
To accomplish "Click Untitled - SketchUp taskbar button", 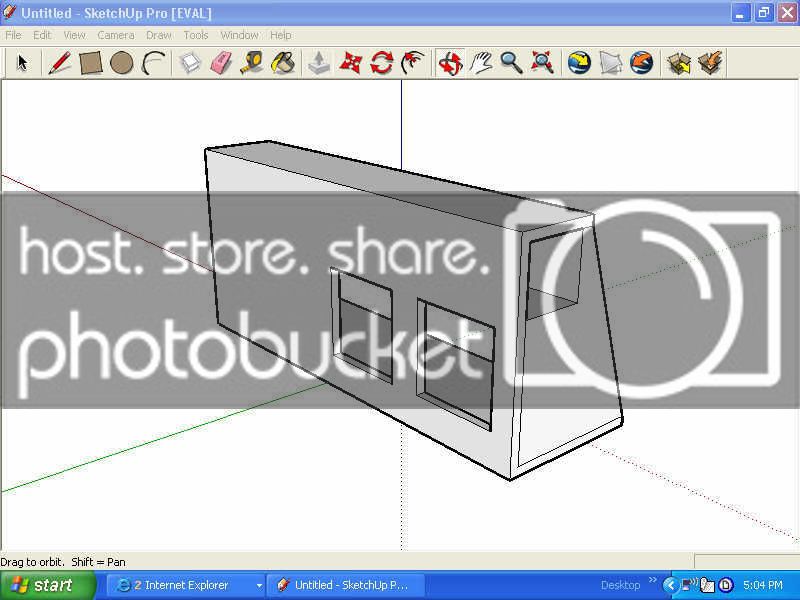I will point(346,585).
